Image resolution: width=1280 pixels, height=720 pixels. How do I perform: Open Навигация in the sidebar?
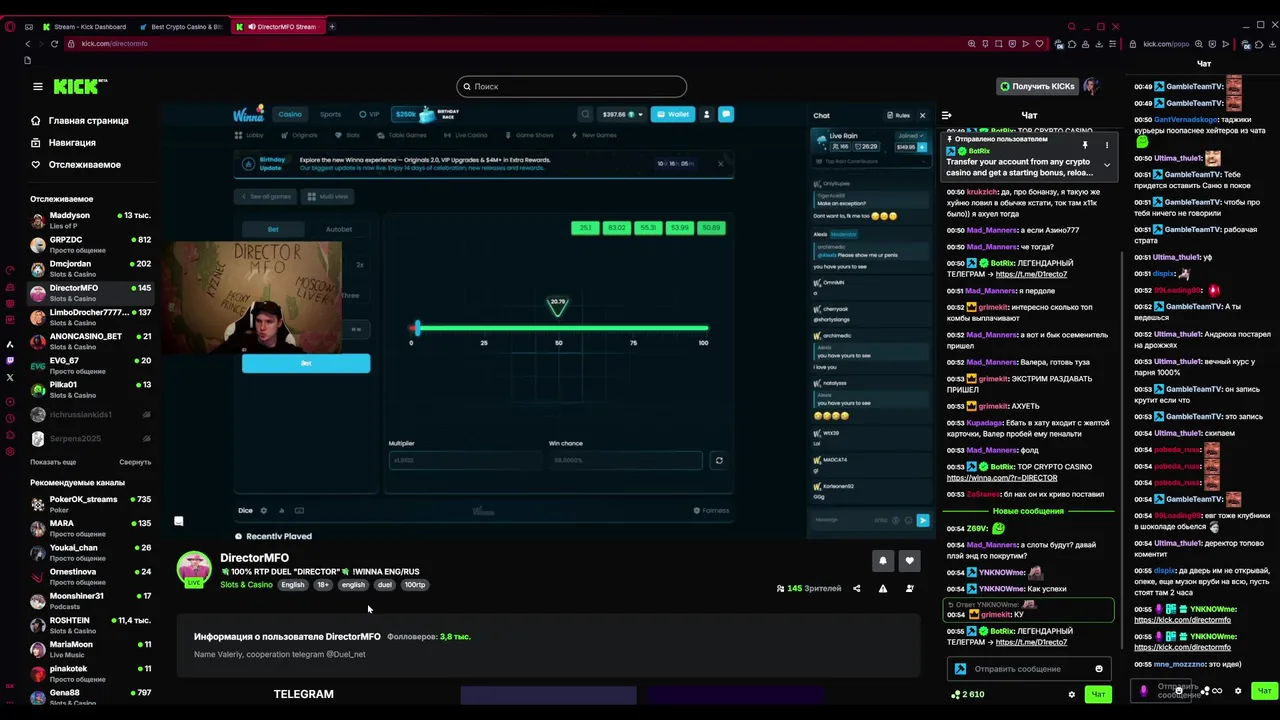click(x=64, y=143)
